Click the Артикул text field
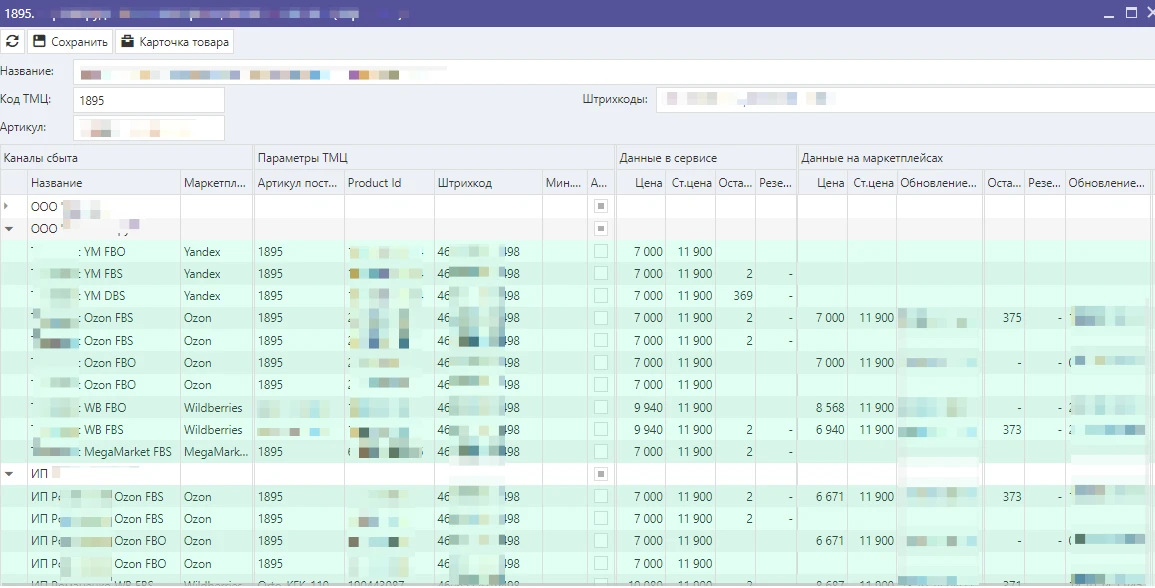Image resolution: width=1155 pixels, height=588 pixels. click(x=149, y=128)
